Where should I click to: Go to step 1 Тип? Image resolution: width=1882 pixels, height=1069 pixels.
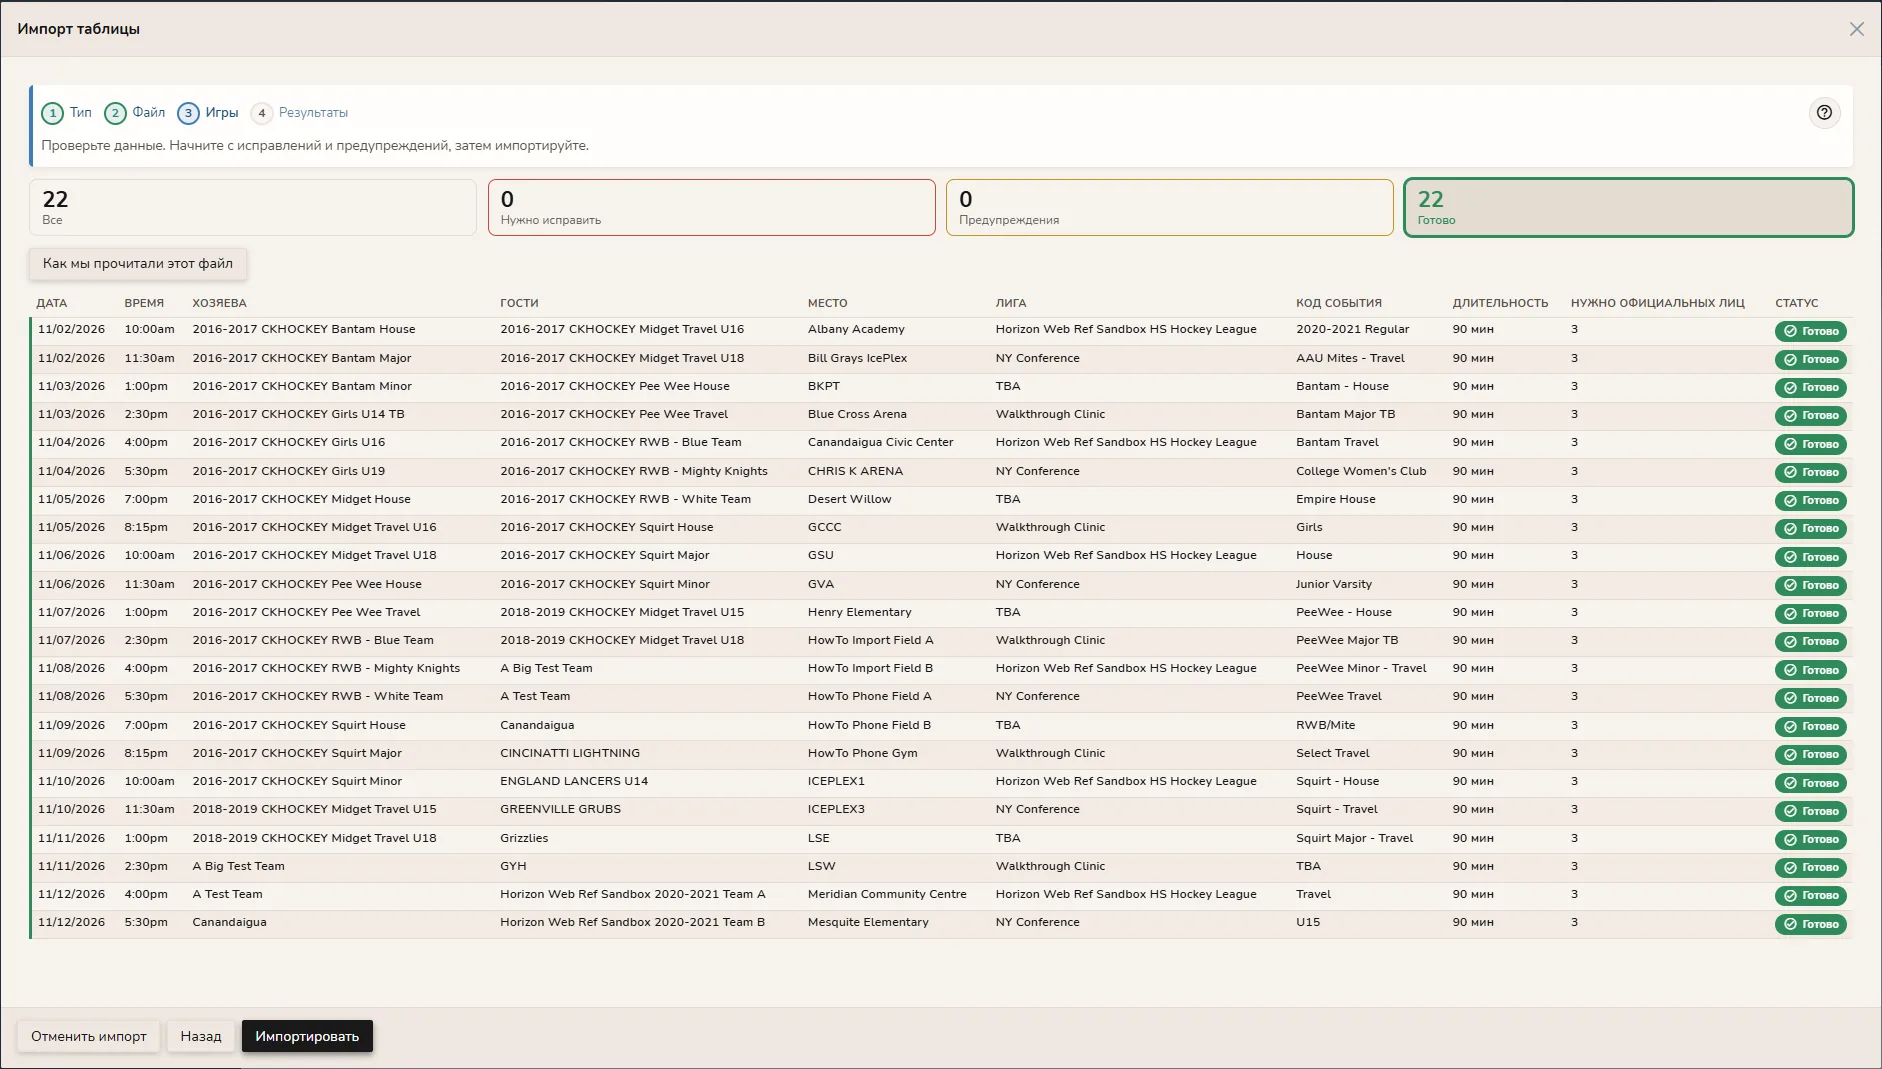click(67, 113)
